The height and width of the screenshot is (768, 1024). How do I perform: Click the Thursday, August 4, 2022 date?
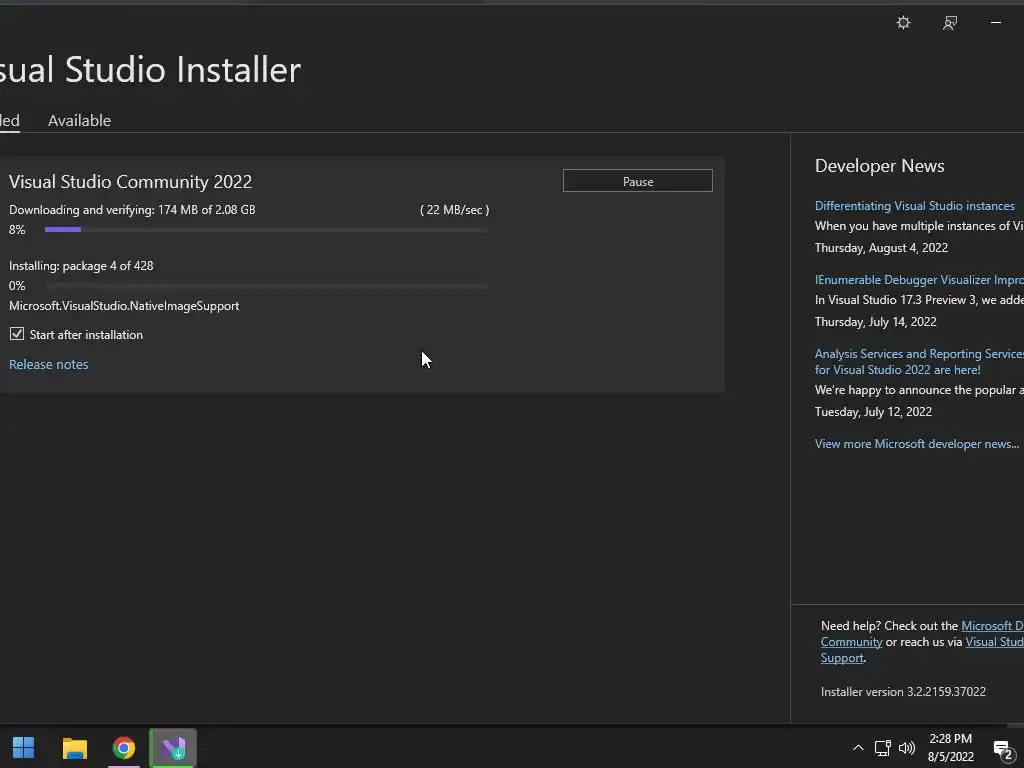tap(881, 248)
